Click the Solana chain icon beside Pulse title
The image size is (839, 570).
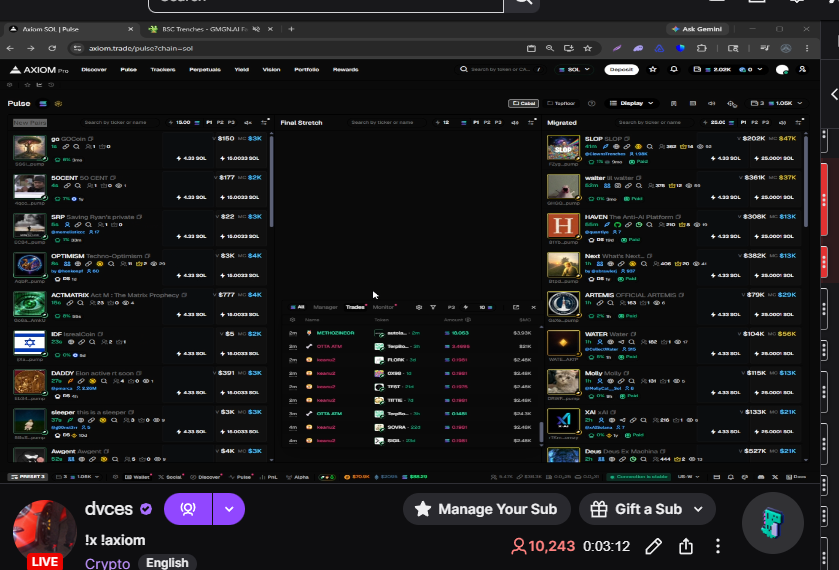(43, 103)
